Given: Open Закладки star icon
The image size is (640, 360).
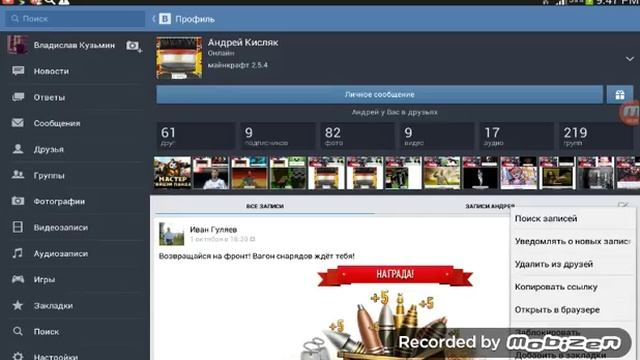Looking at the screenshot, I should click(18, 305).
